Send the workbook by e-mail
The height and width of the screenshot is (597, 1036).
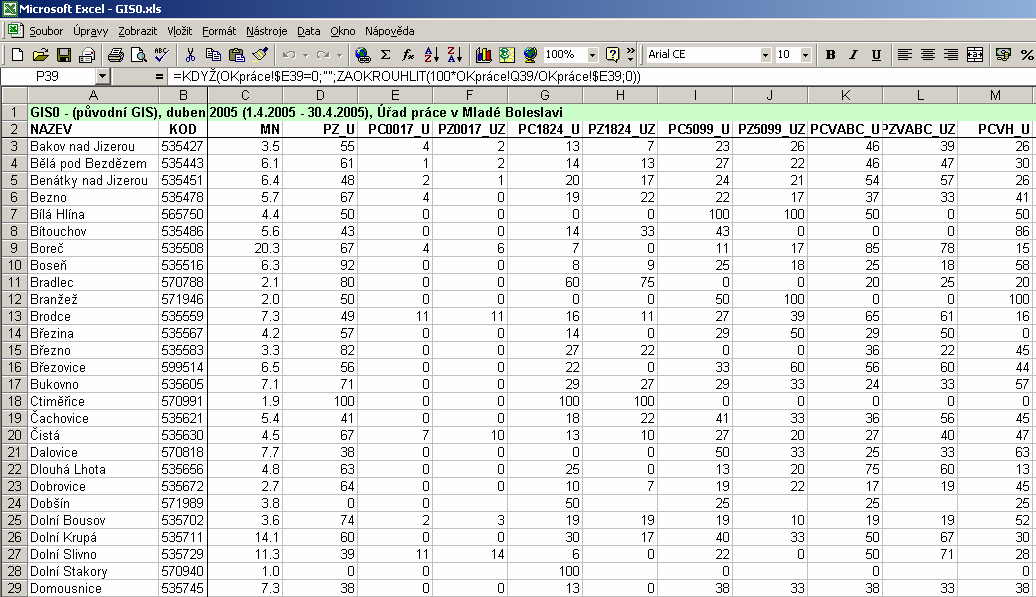click(87, 55)
